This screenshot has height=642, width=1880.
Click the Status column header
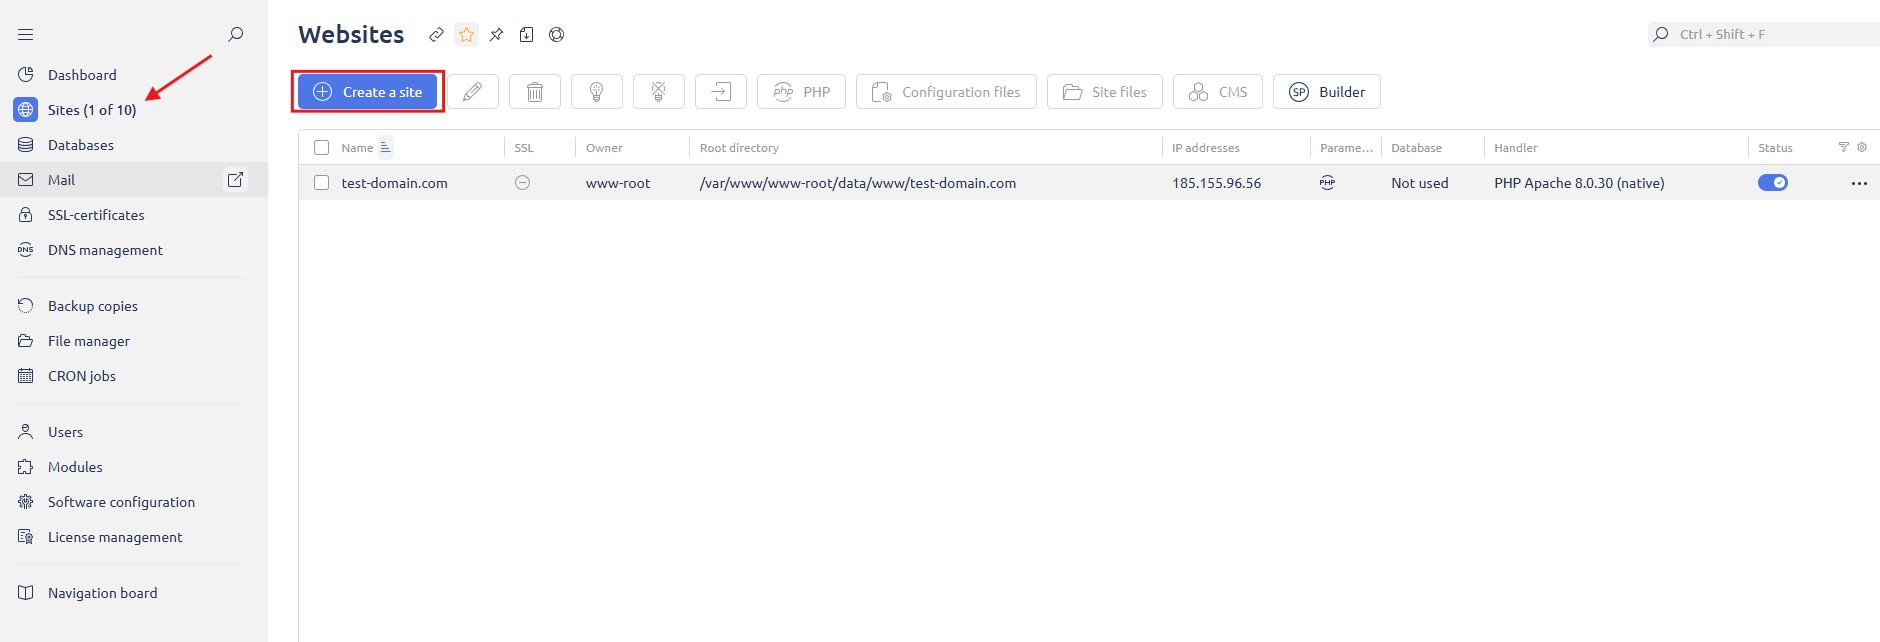[1775, 148]
